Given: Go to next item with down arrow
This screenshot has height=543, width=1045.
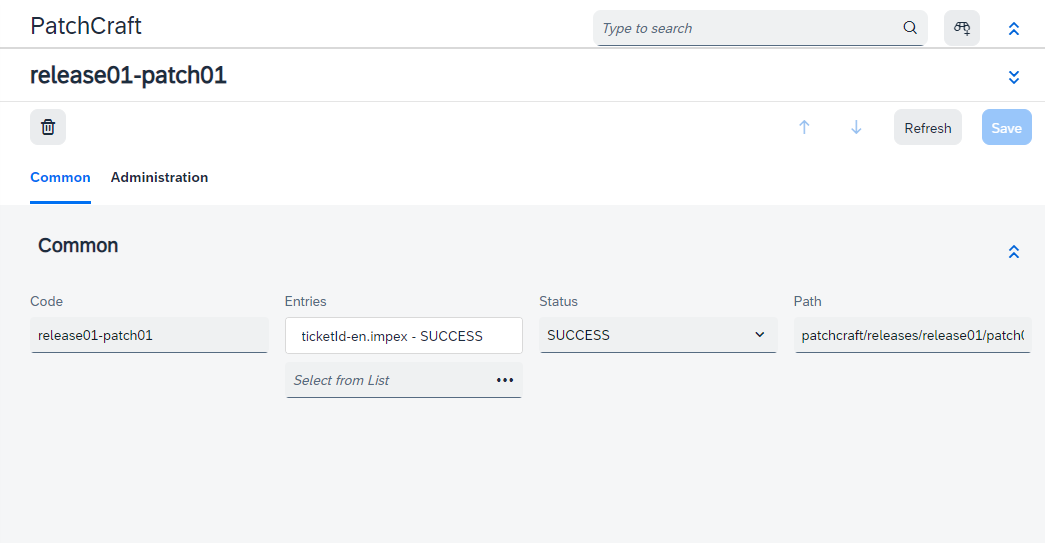Looking at the screenshot, I should click(x=856, y=128).
